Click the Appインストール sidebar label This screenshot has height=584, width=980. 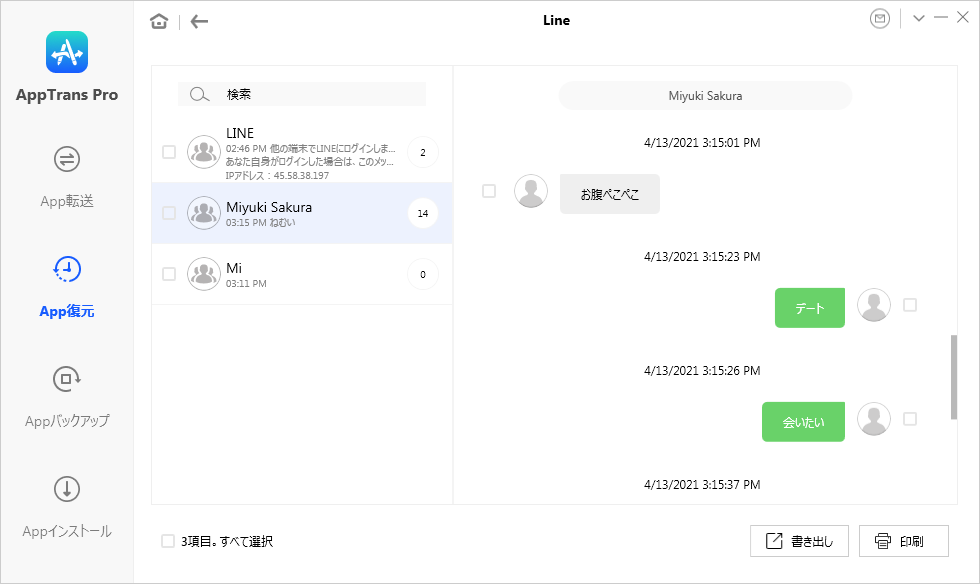(67, 531)
